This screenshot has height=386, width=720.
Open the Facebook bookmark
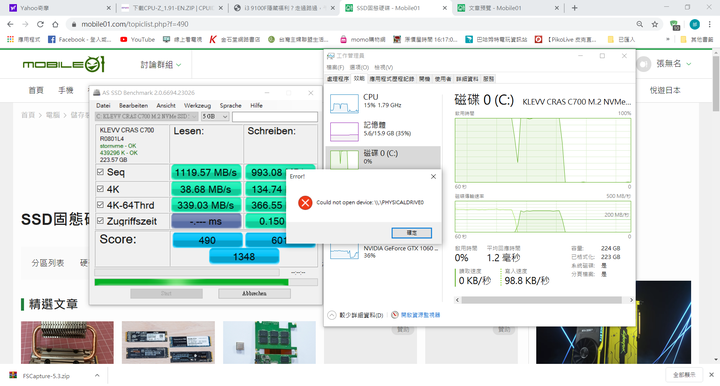[79, 39]
